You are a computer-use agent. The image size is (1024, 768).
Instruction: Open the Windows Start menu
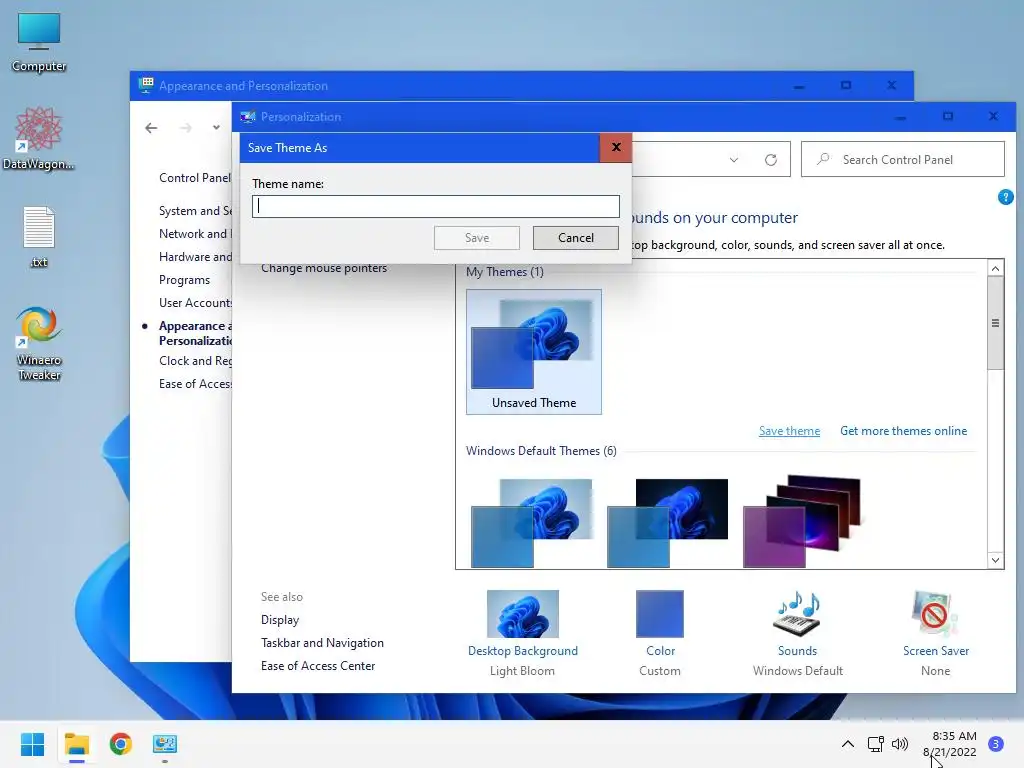[32, 744]
